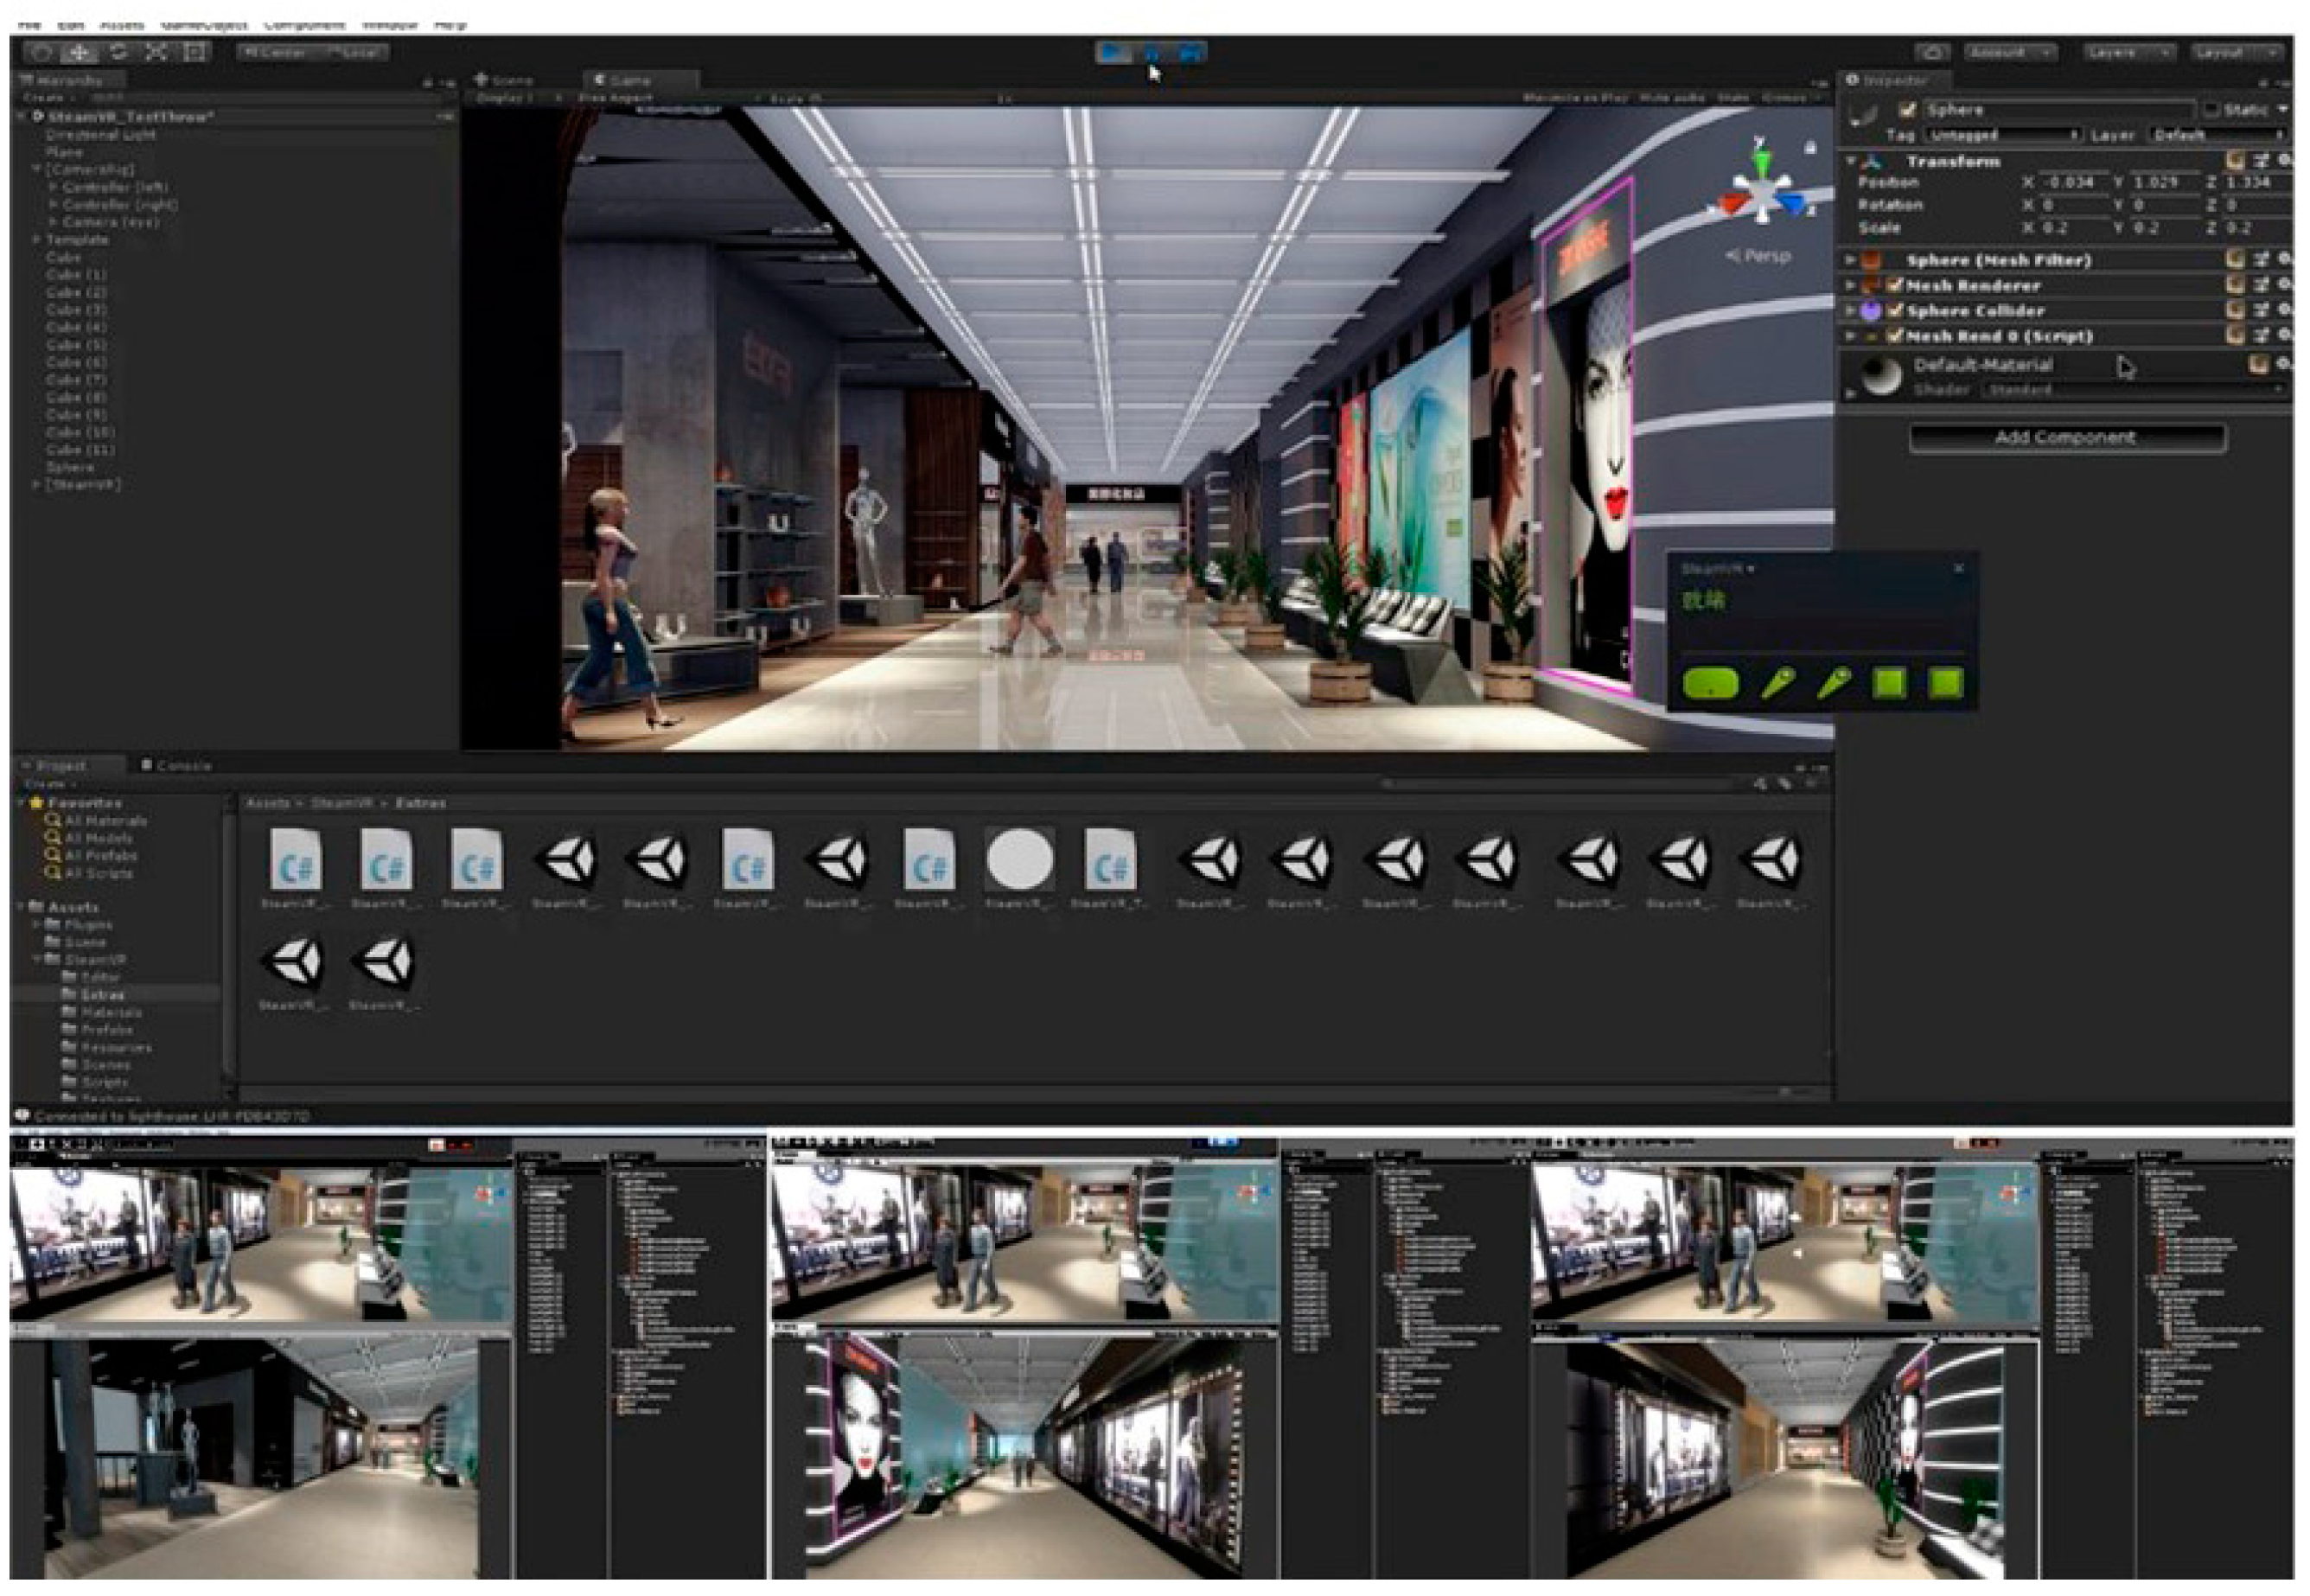This screenshot has height=1596, width=2310.
Task: Open the Console tab
Action: point(176,765)
